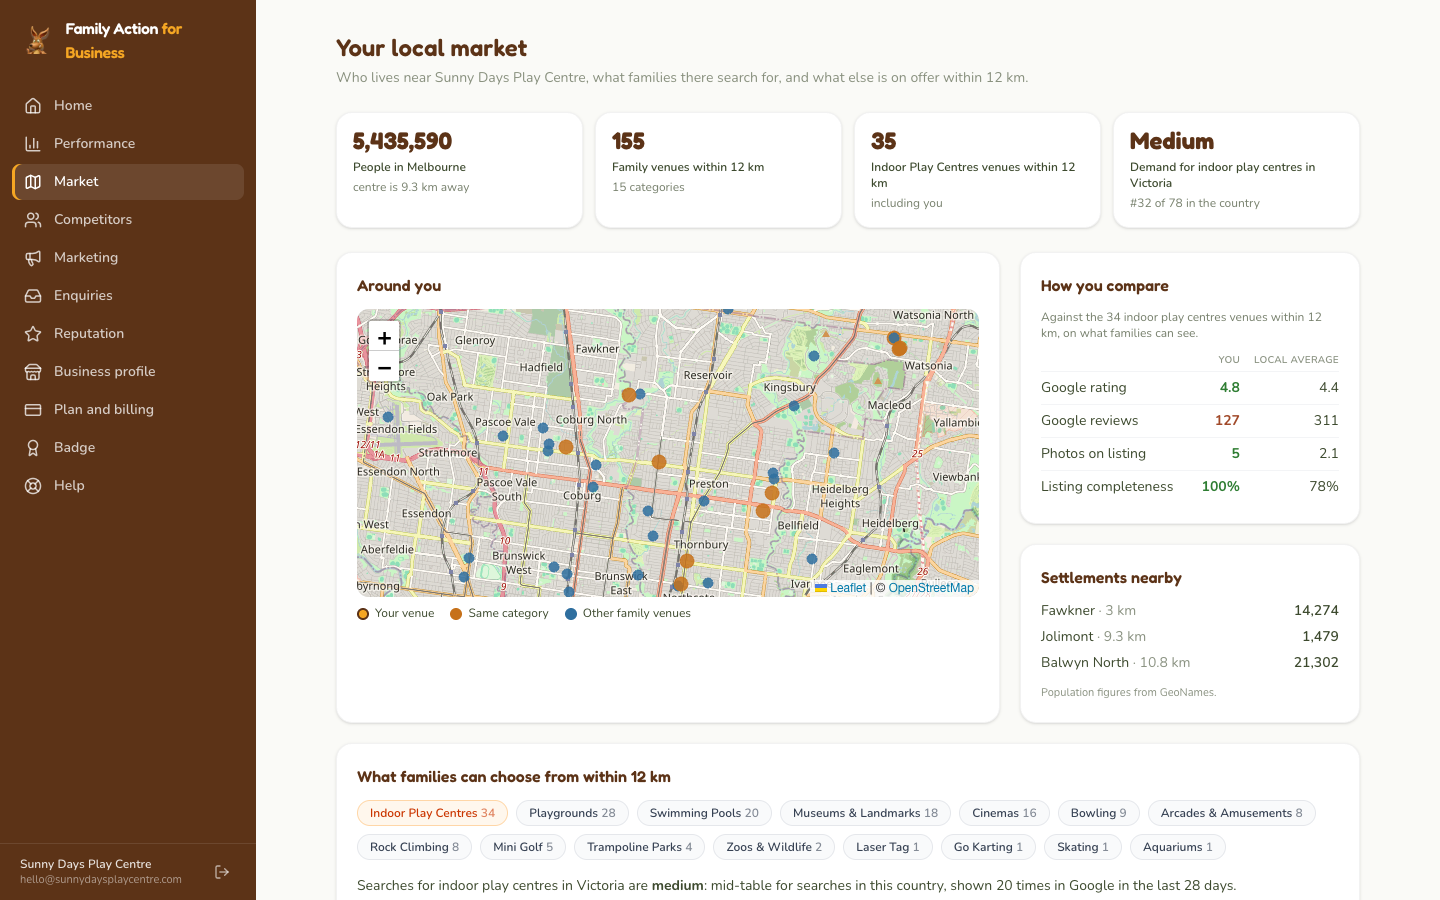Click the Population figures from GeoNames note
This screenshot has width=1440, height=900.
[1128, 692]
